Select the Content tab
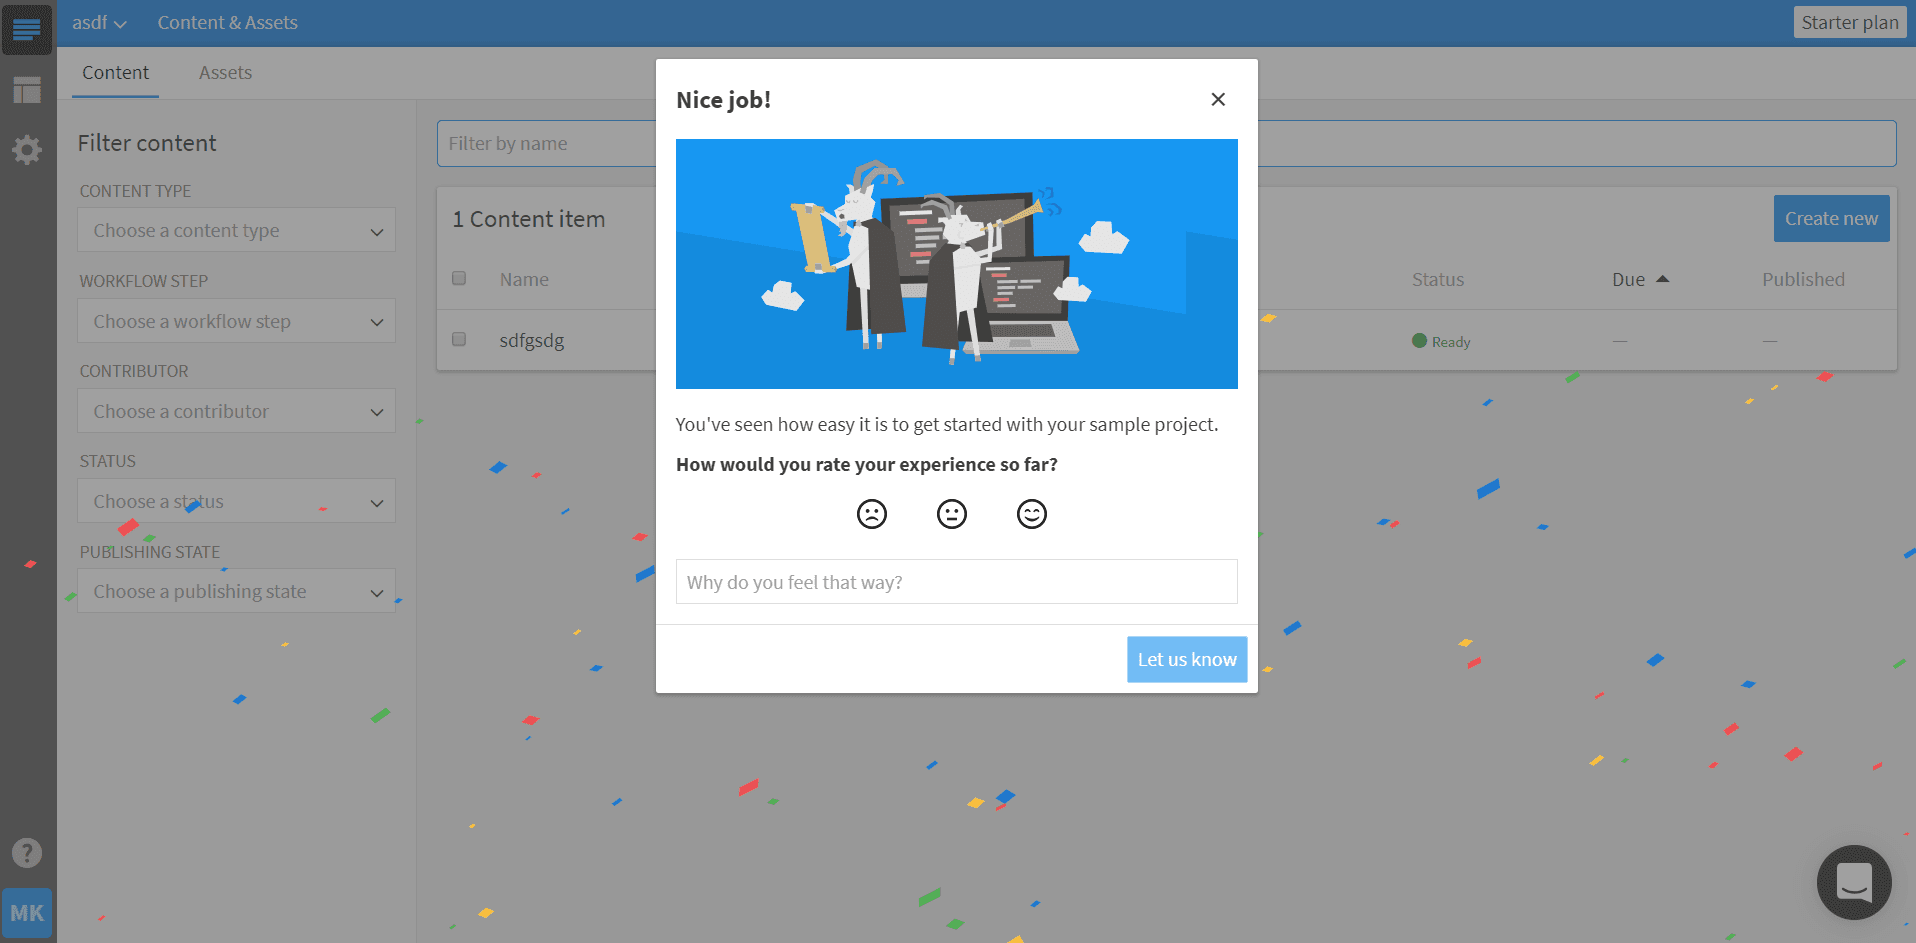Viewport: 1916px width, 943px height. pyautogui.click(x=115, y=73)
